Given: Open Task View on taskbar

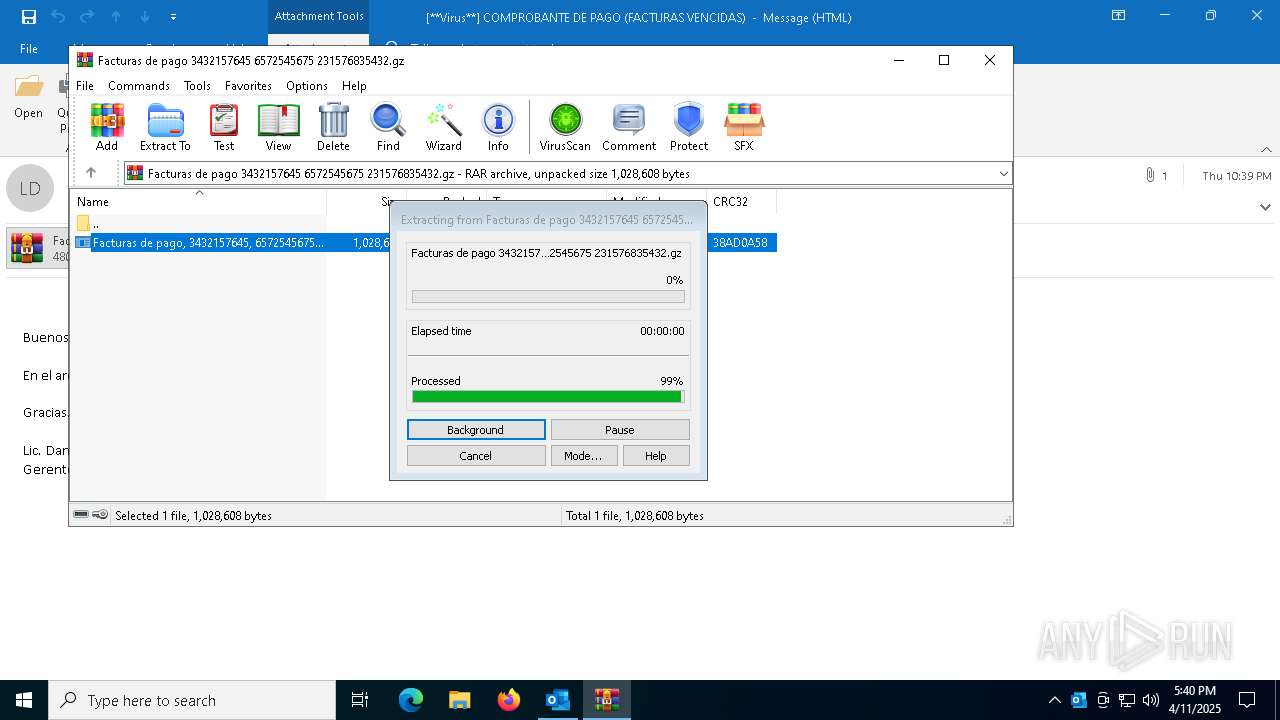Looking at the screenshot, I should pos(360,700).
